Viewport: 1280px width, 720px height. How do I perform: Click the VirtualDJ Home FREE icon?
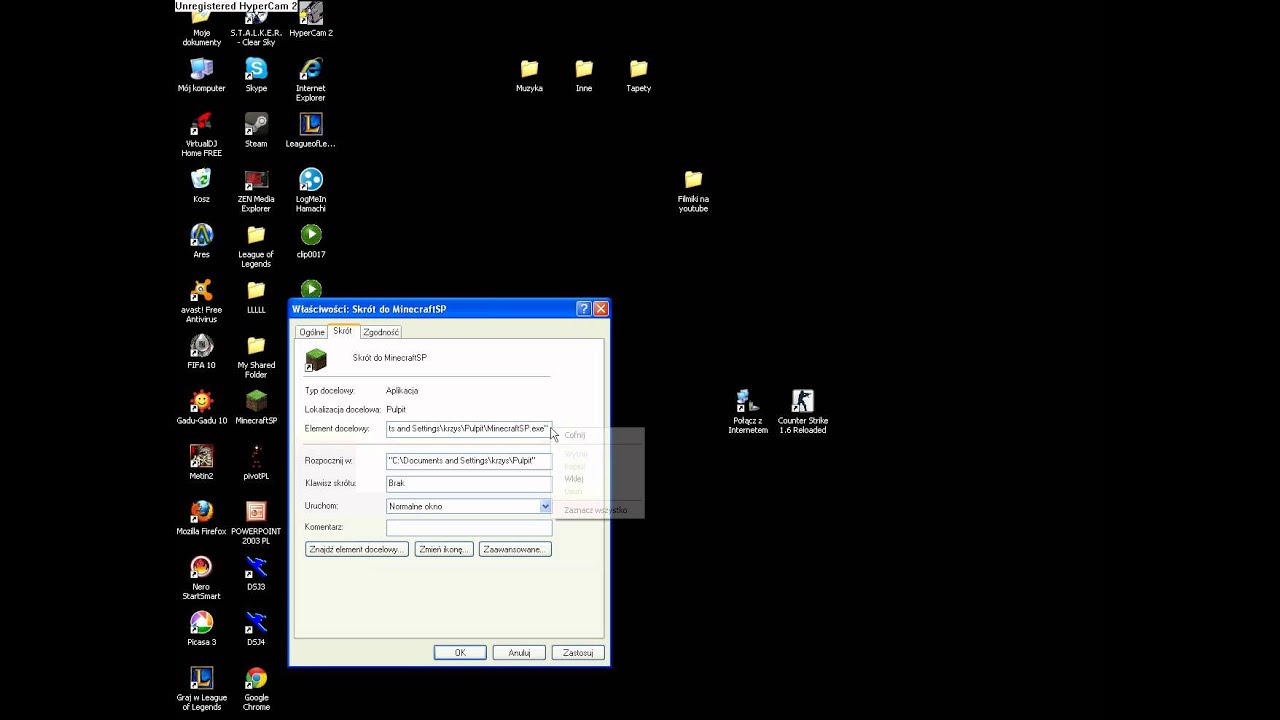201,135
